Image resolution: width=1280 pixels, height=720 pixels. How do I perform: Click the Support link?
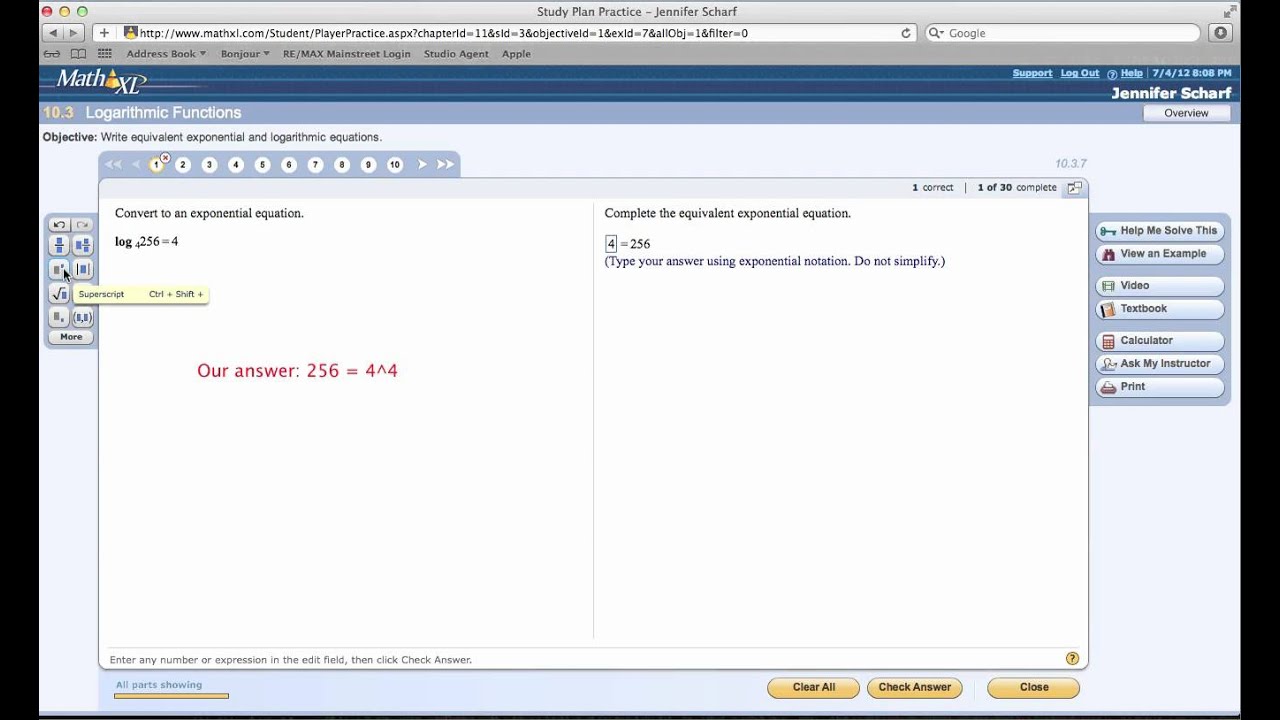coord(1032,73)
